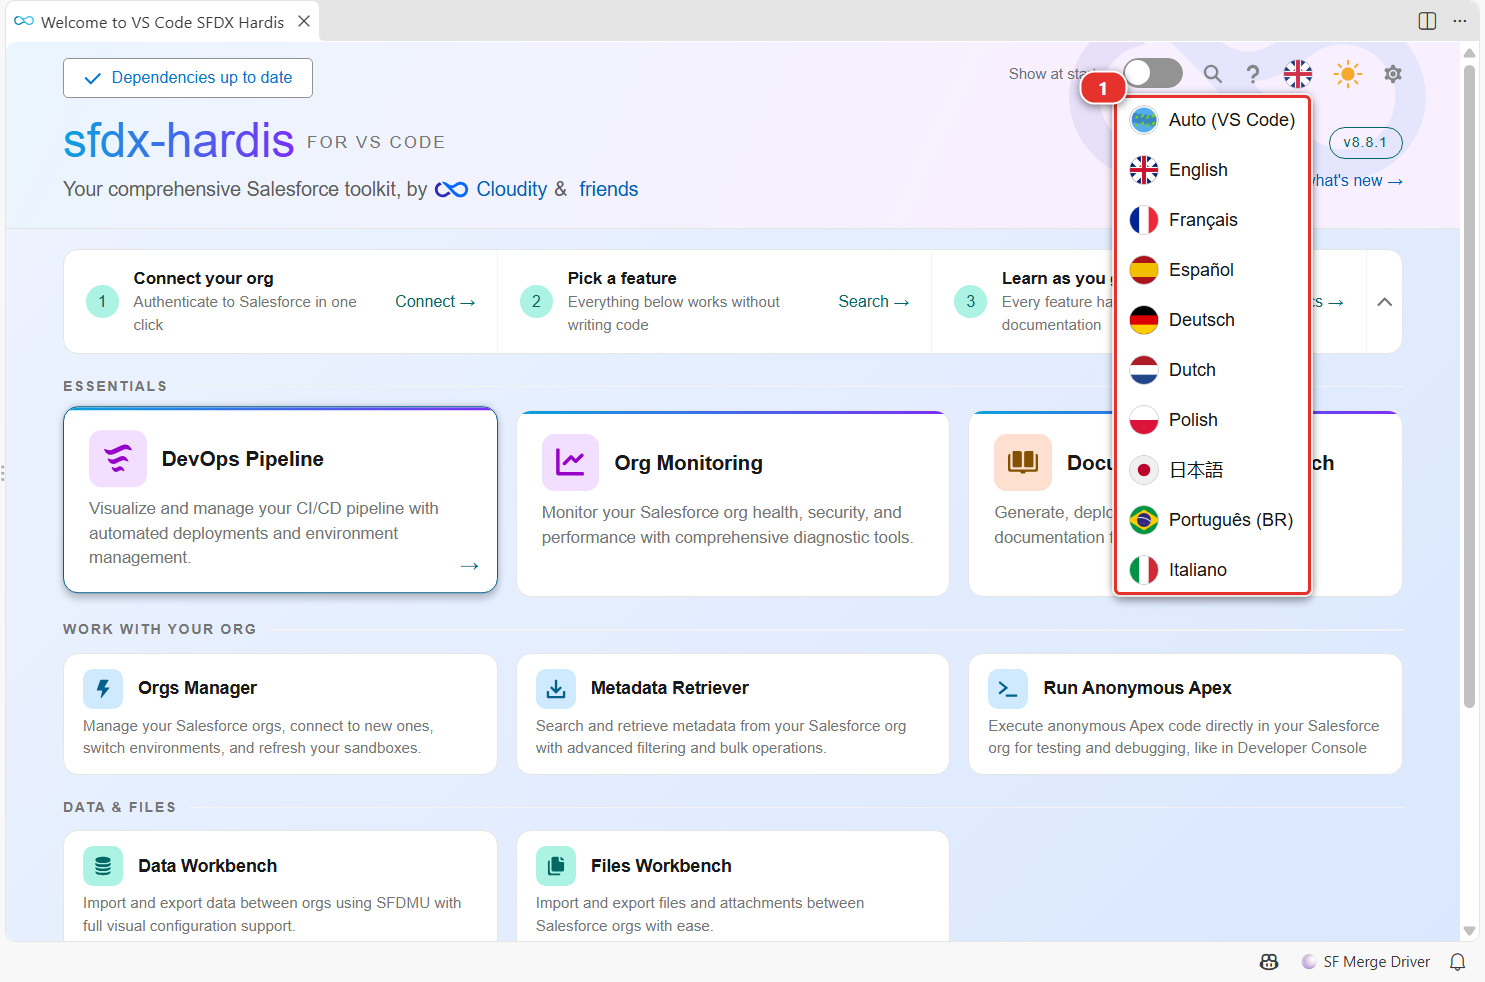The width and height of the screenshot is (1485, 982).
Task: Click step 3 Learn as you go circle
Action: pos(970,301)
